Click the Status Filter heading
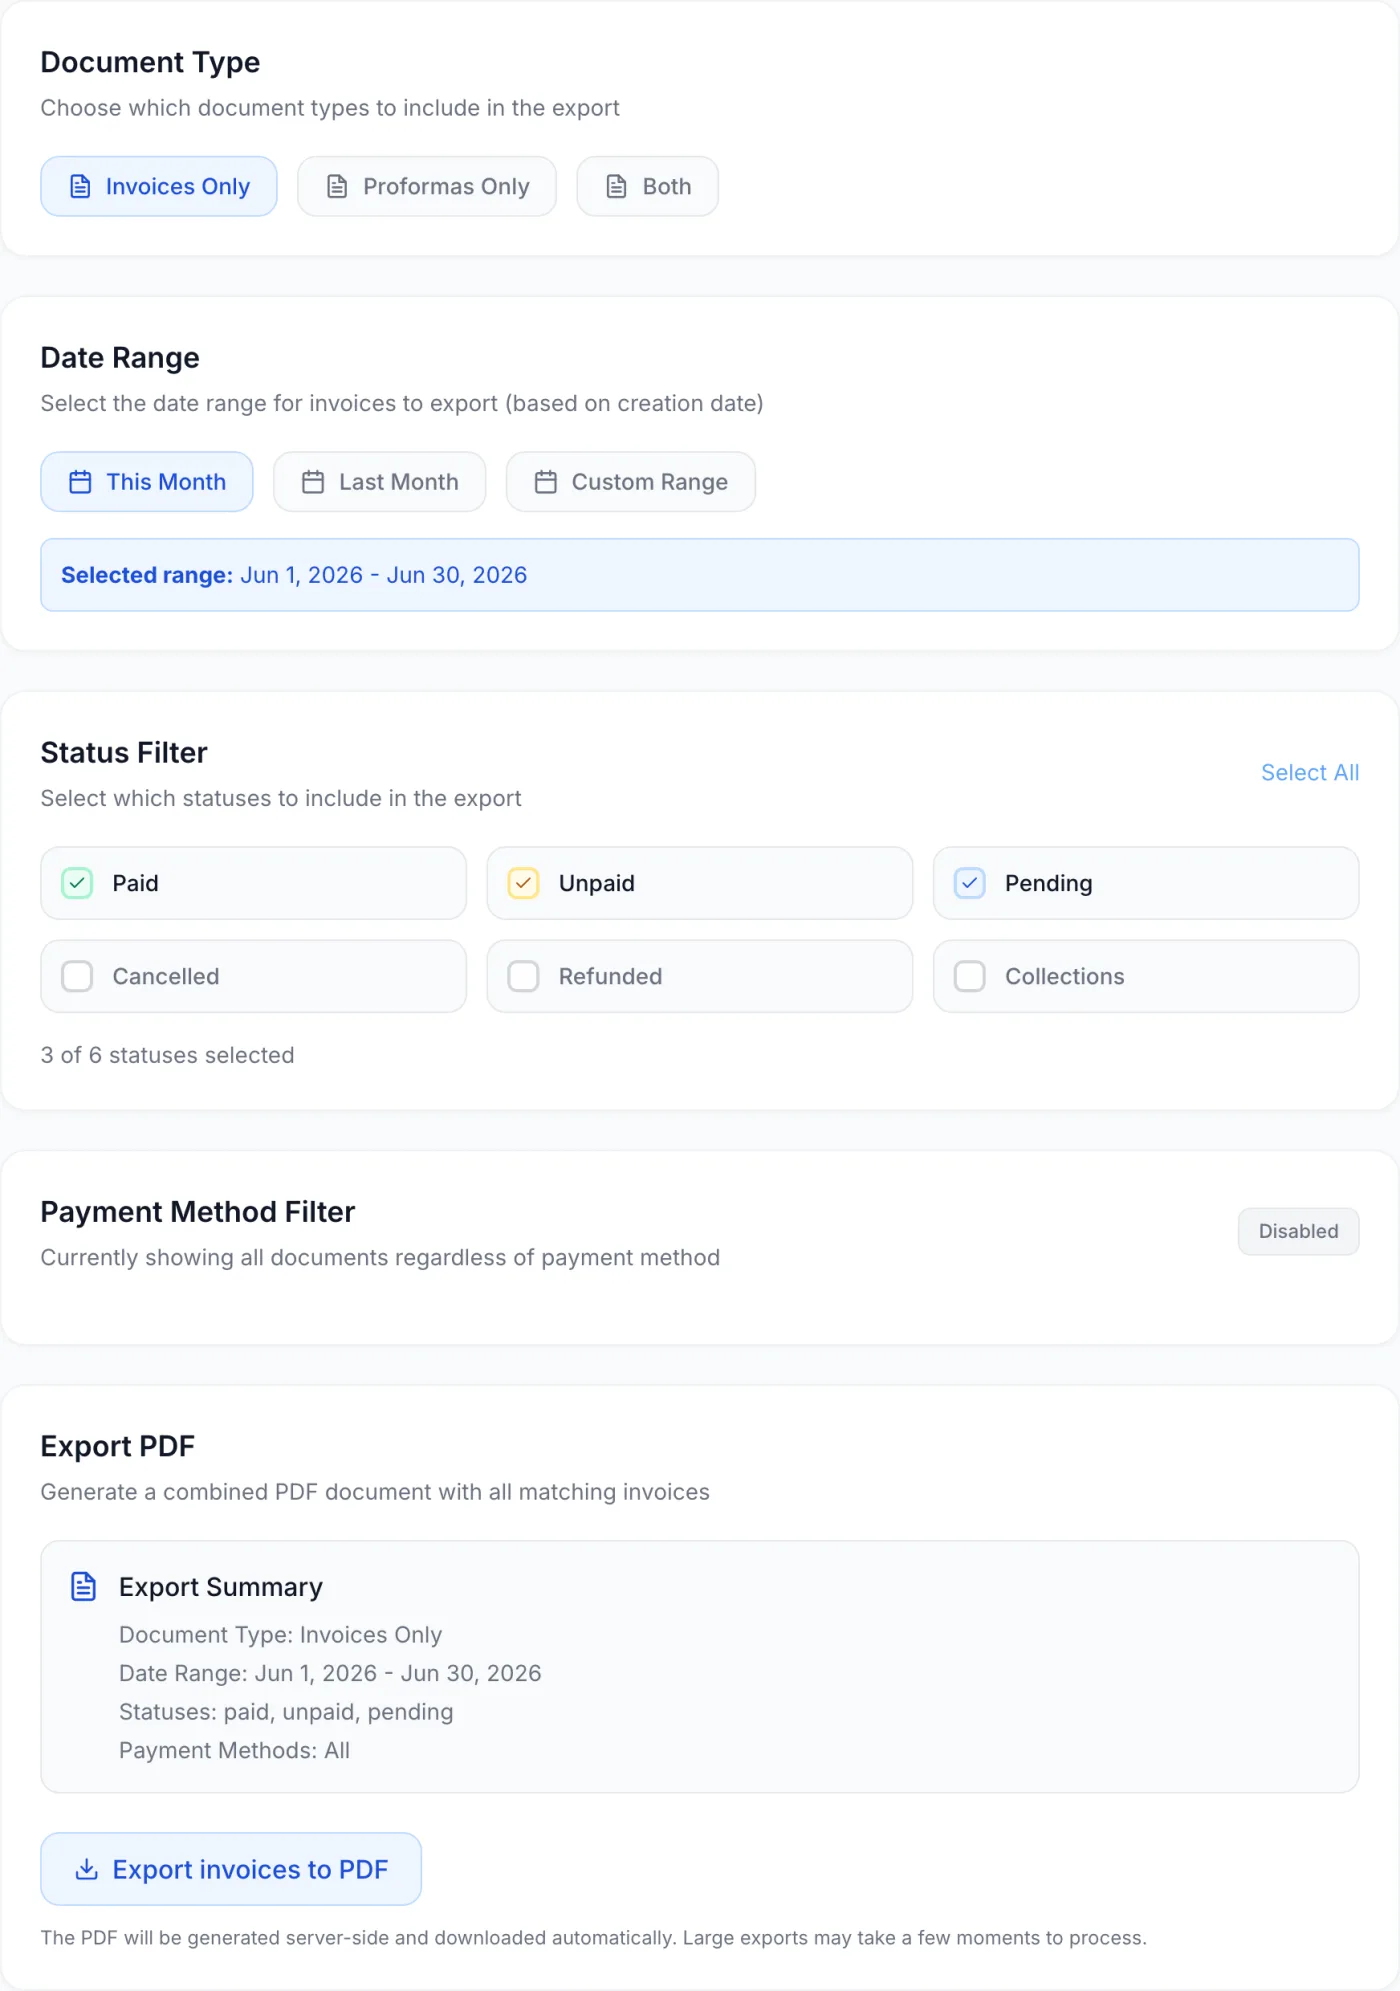Screen dimensions: 1400x1991 (124, 752)
